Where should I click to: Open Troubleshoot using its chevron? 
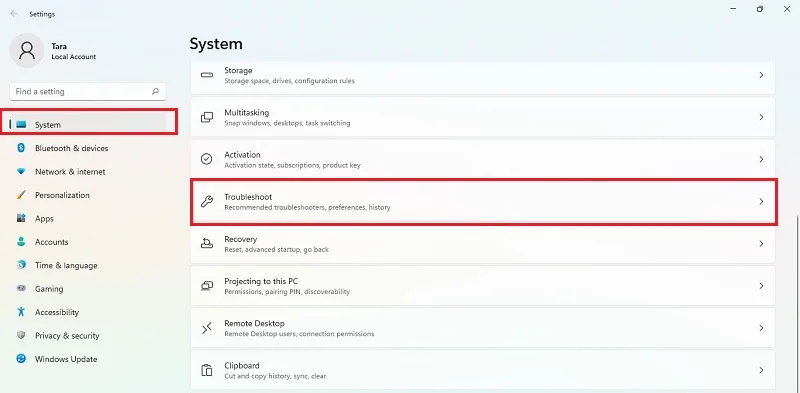coord(761,202)
